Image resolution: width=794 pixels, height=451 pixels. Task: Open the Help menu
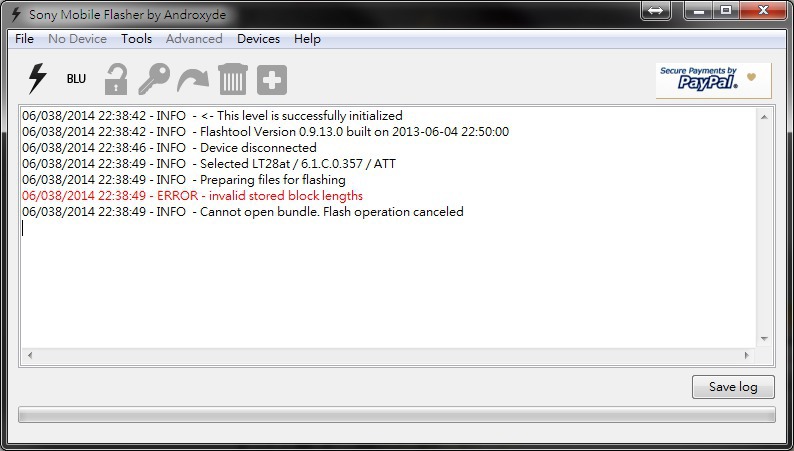(307, 39)
